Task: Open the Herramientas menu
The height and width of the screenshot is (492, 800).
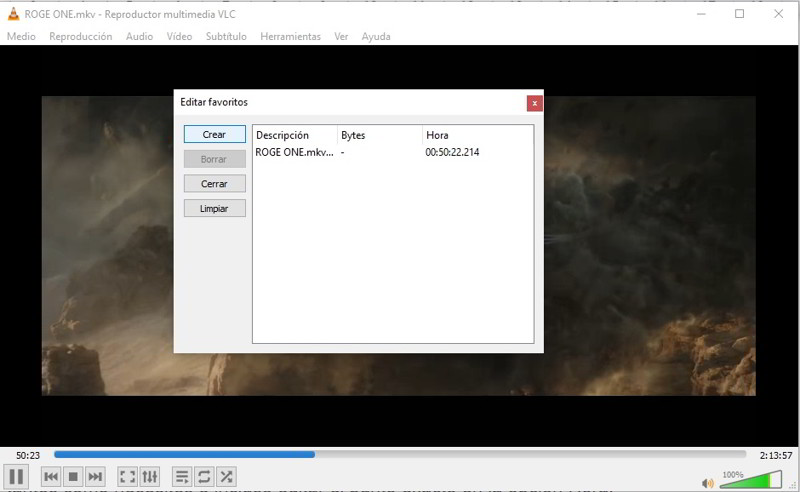Action: click(290, 37)
